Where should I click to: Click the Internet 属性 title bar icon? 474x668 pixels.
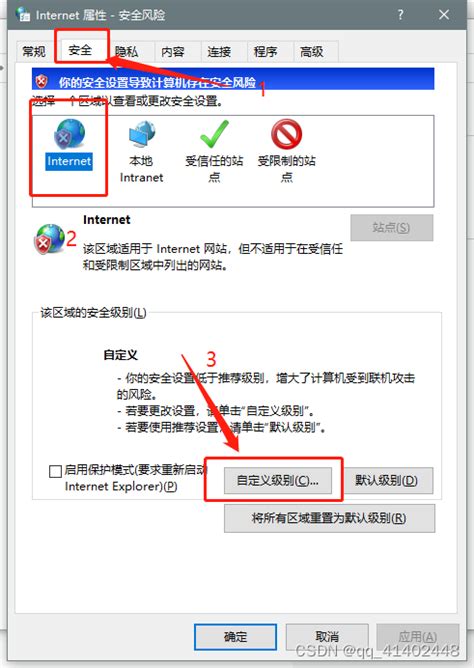point(23,14)
